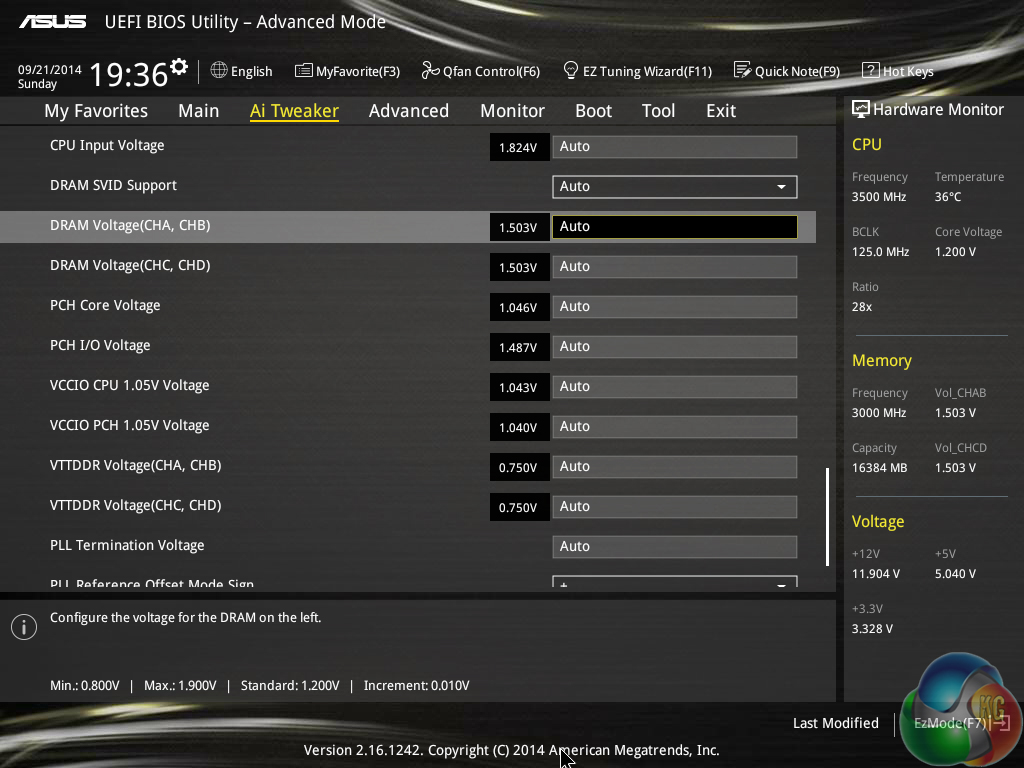The image size is (1024, 768).
Task: Switch to Main tab
Action: 199,111
